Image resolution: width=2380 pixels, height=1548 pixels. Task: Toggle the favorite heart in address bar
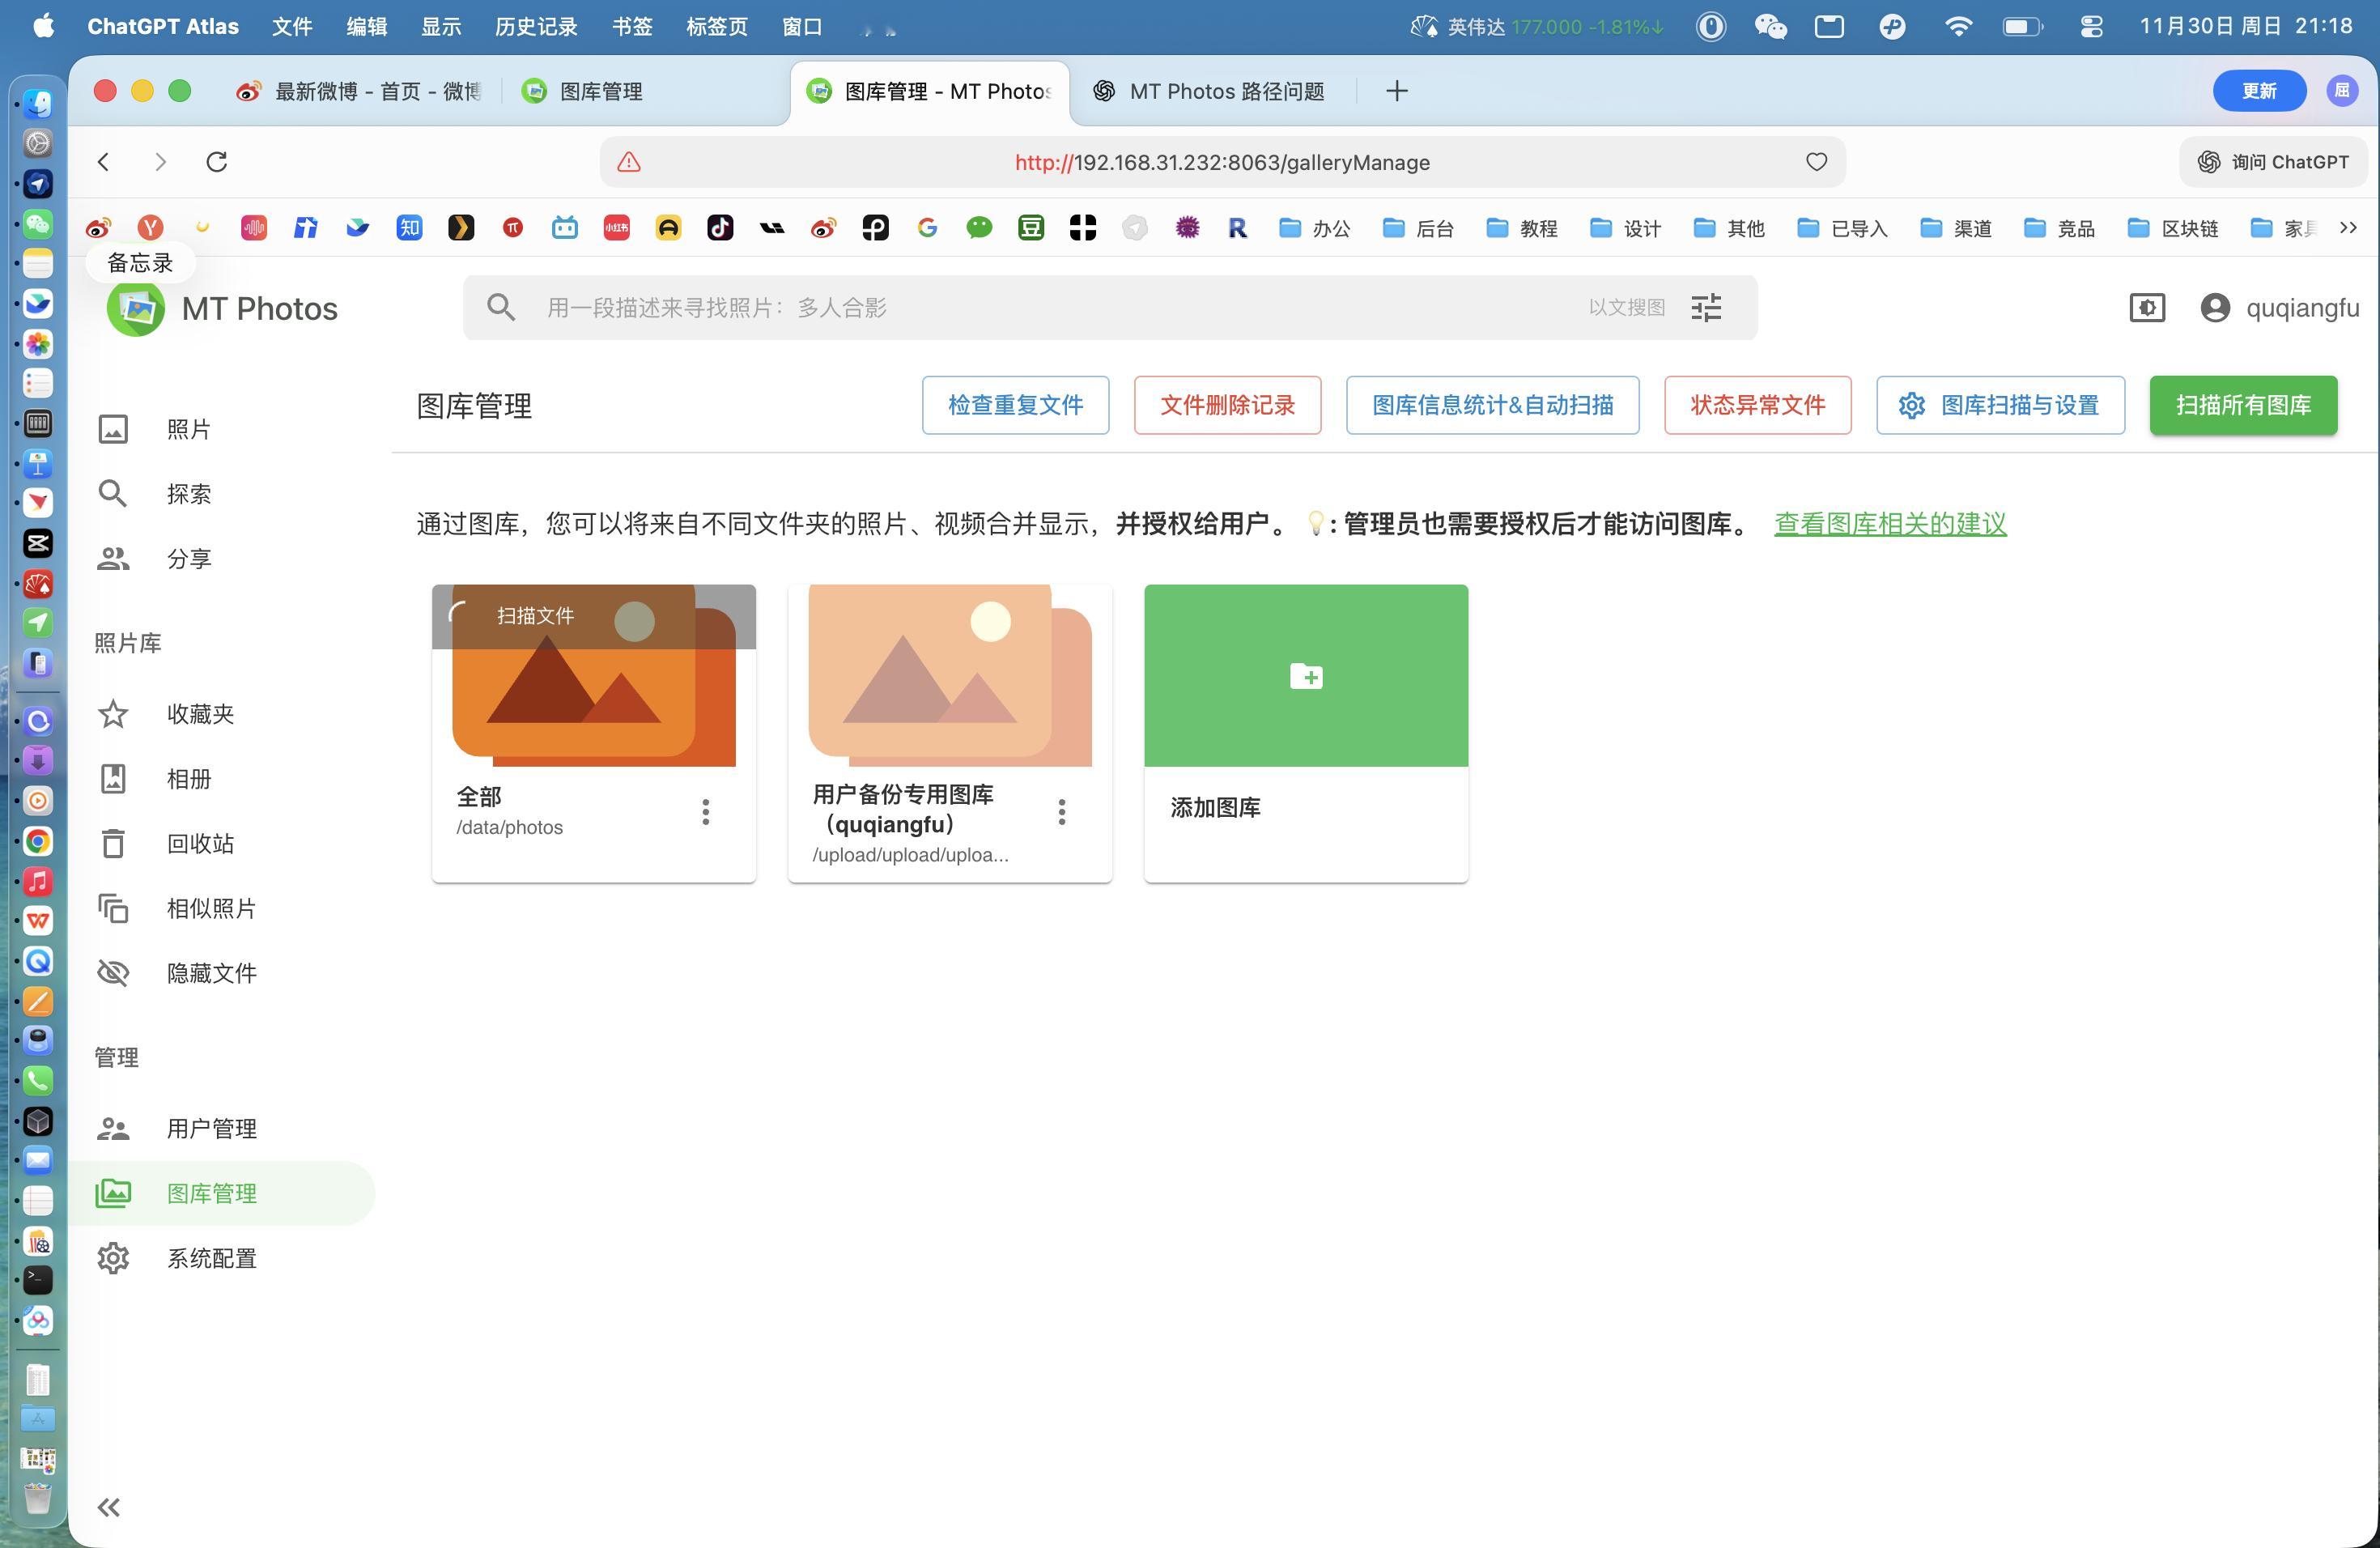coord(1816,161)
